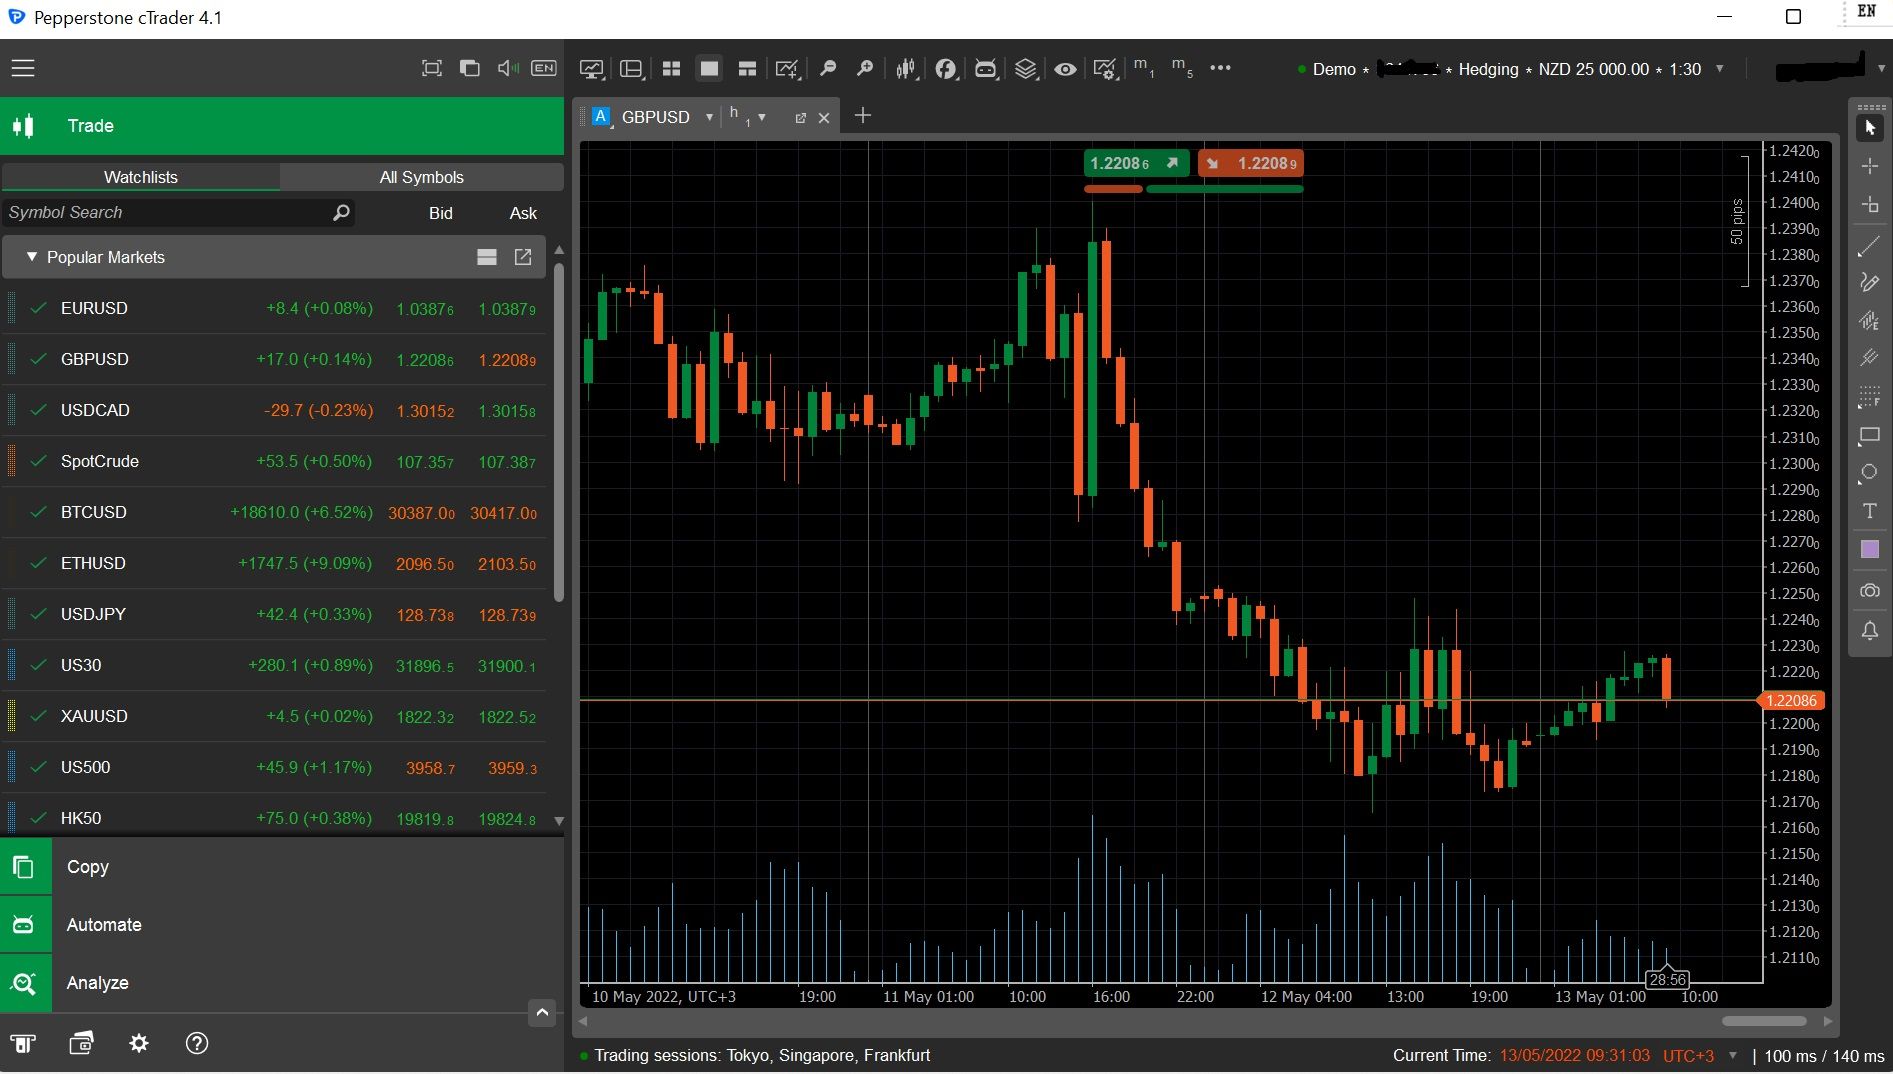
Task: Pick a color from the sidebar color swatch
Action: point(1869,549)
